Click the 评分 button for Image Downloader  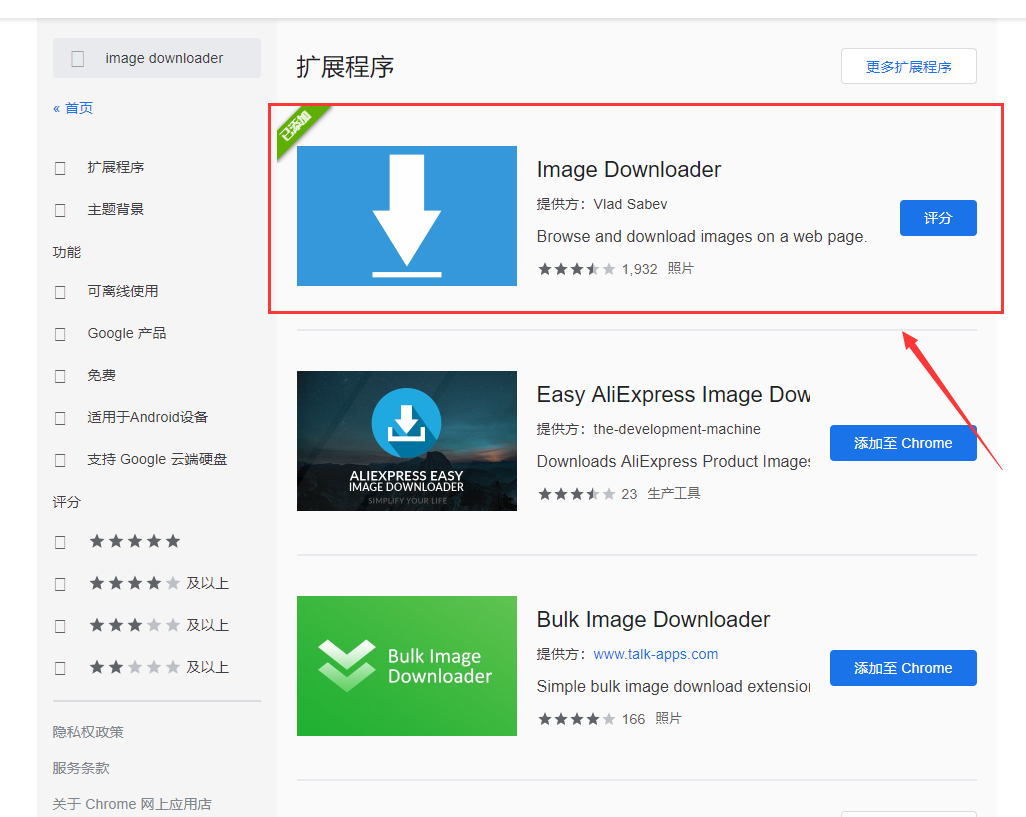click(938, 217)
